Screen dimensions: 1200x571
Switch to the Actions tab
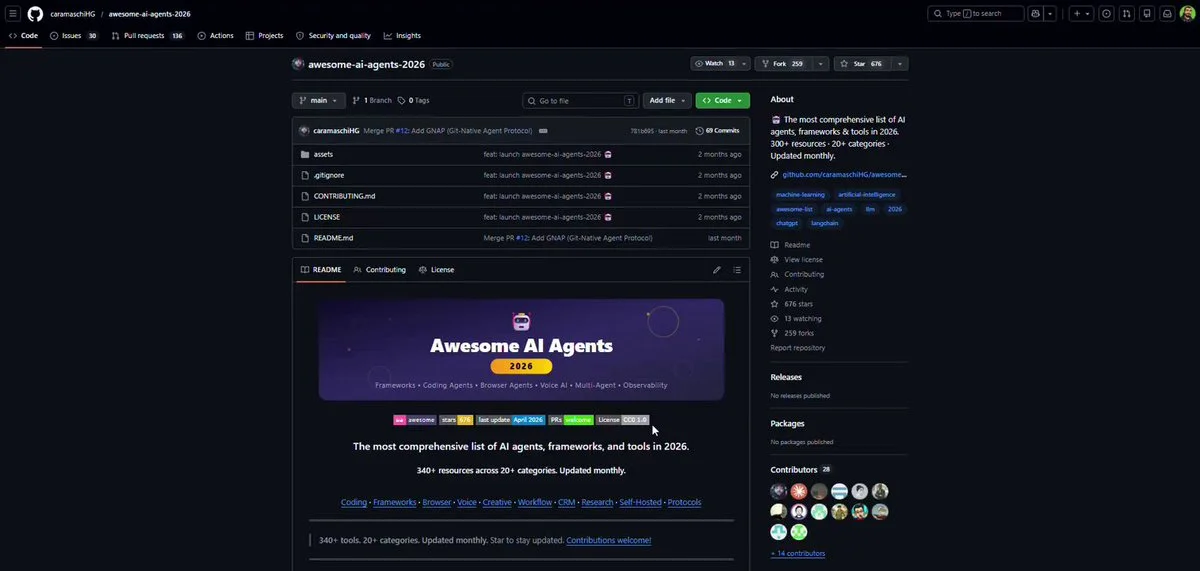[215, 36]
